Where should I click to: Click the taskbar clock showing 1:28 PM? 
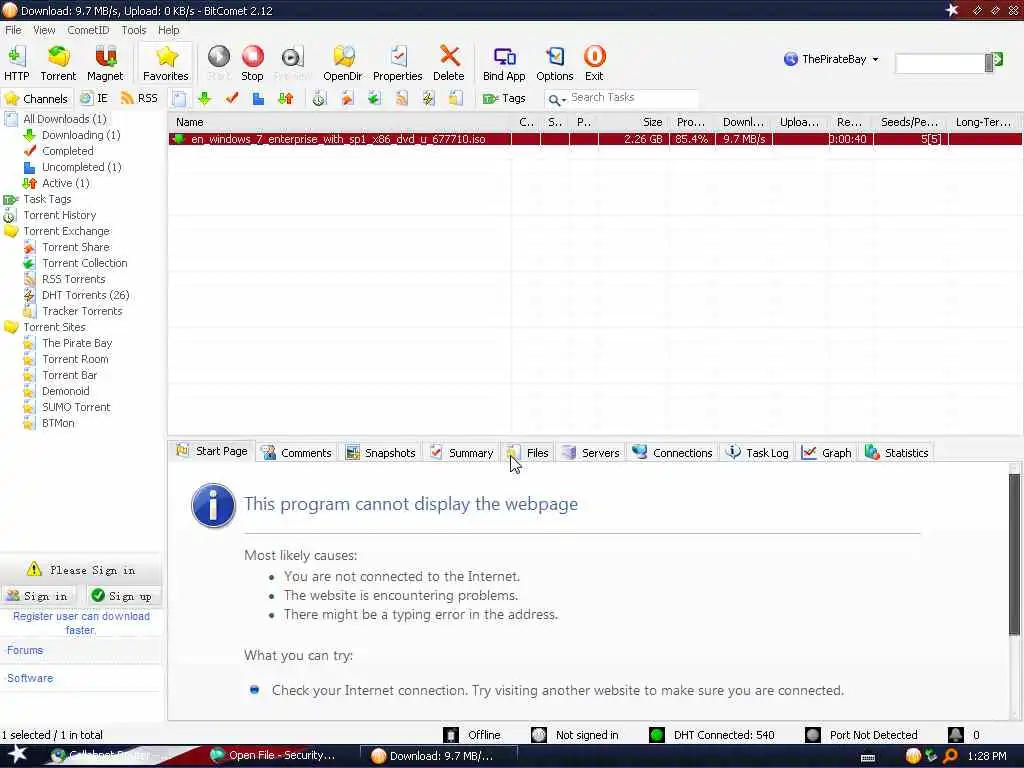pos(987,756)
